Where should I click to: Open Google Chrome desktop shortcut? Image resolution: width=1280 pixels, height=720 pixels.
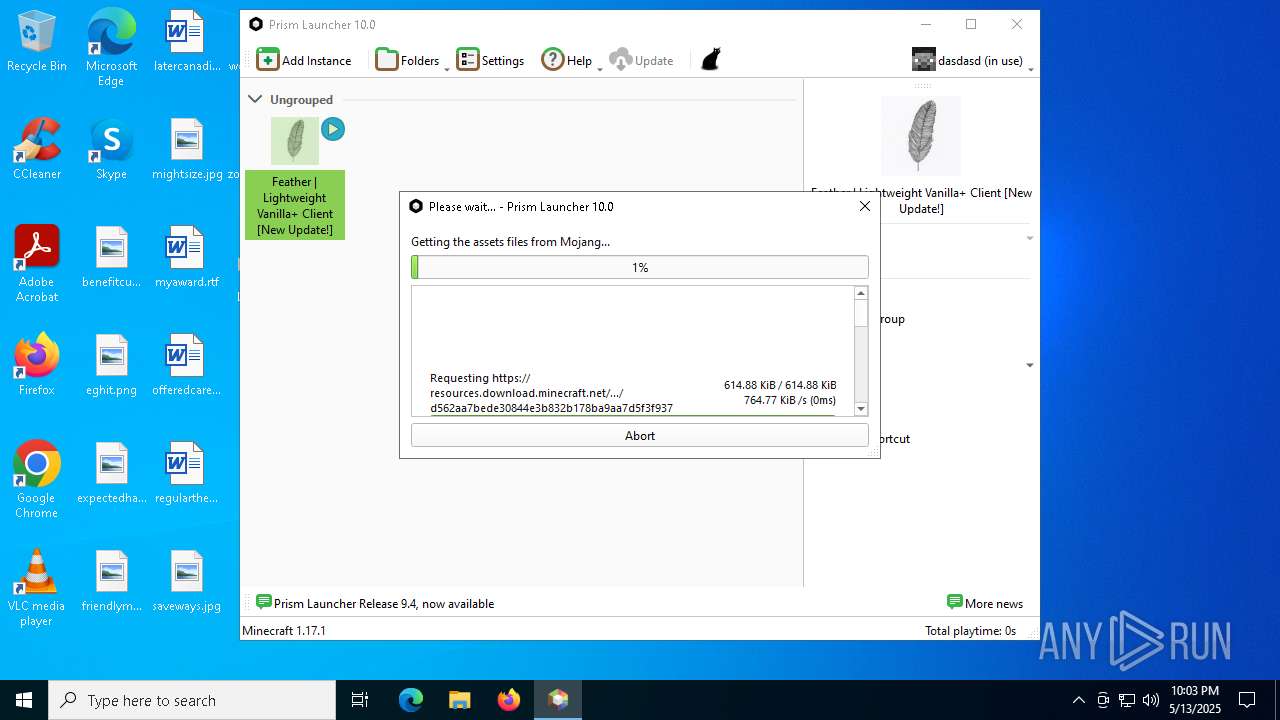[37, 480]
